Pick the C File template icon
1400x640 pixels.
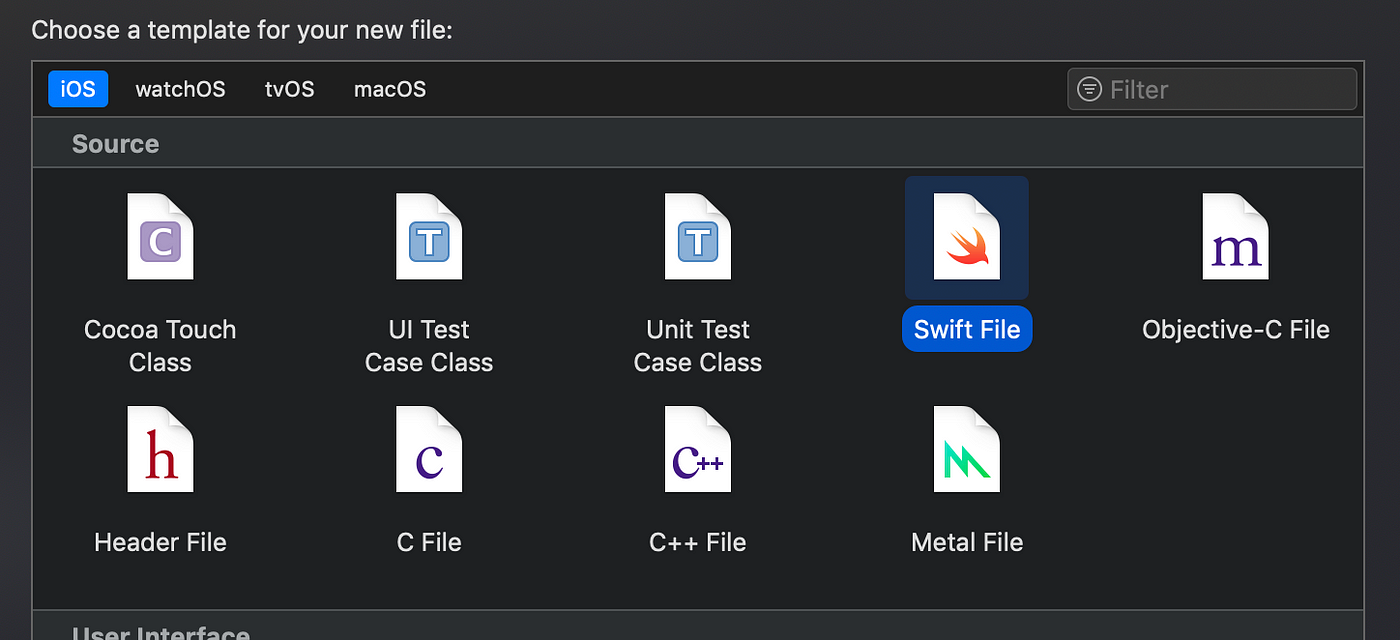(429, 449)
